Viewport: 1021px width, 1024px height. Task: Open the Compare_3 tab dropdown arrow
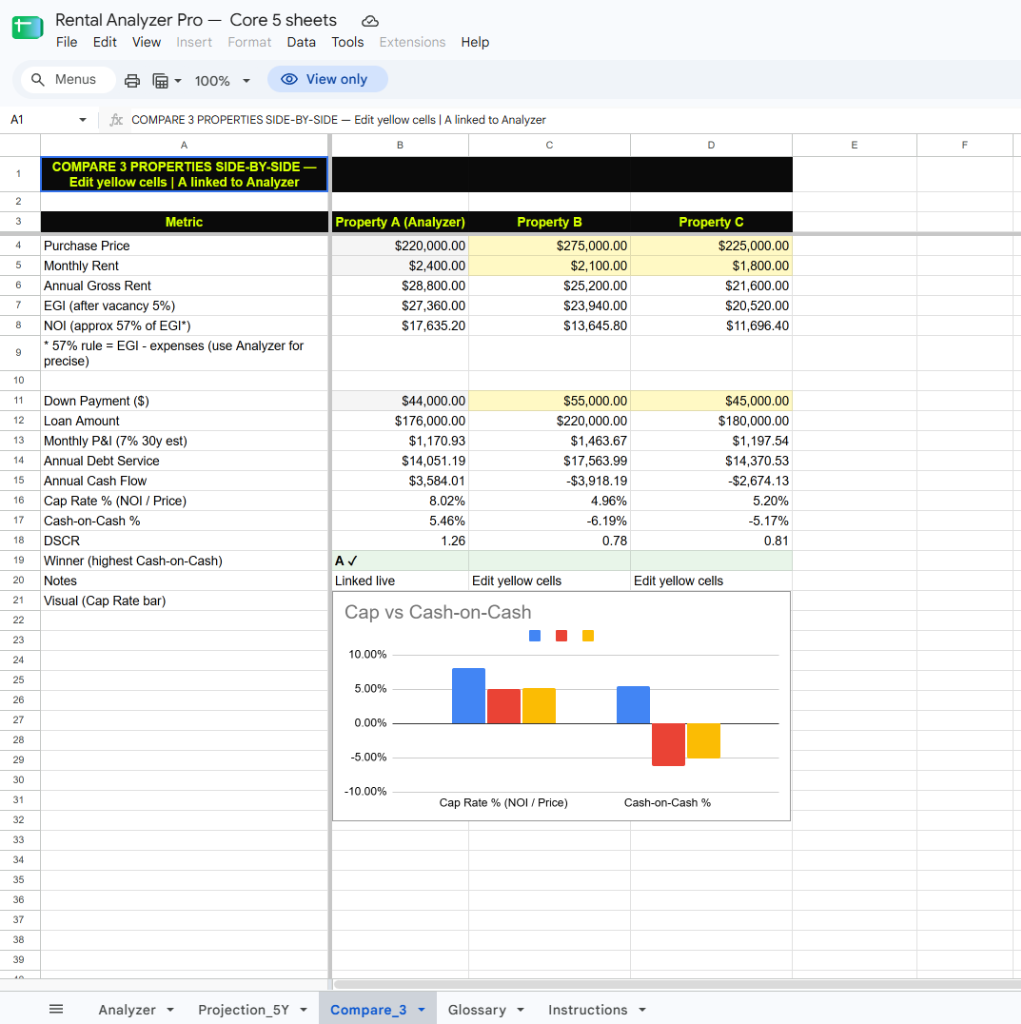click(421, 1010)
